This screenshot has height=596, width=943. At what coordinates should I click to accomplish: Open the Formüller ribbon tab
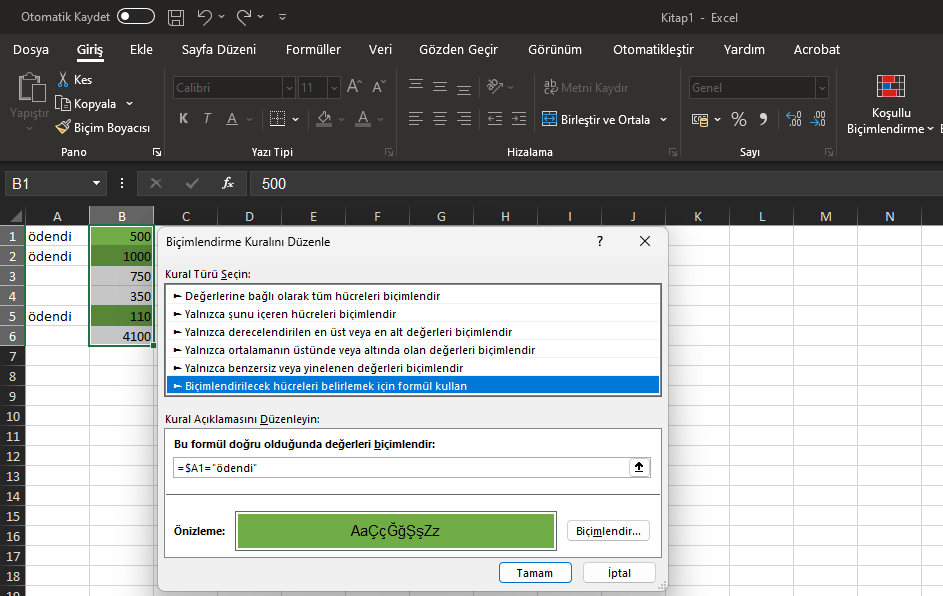[x=313, y=49]
